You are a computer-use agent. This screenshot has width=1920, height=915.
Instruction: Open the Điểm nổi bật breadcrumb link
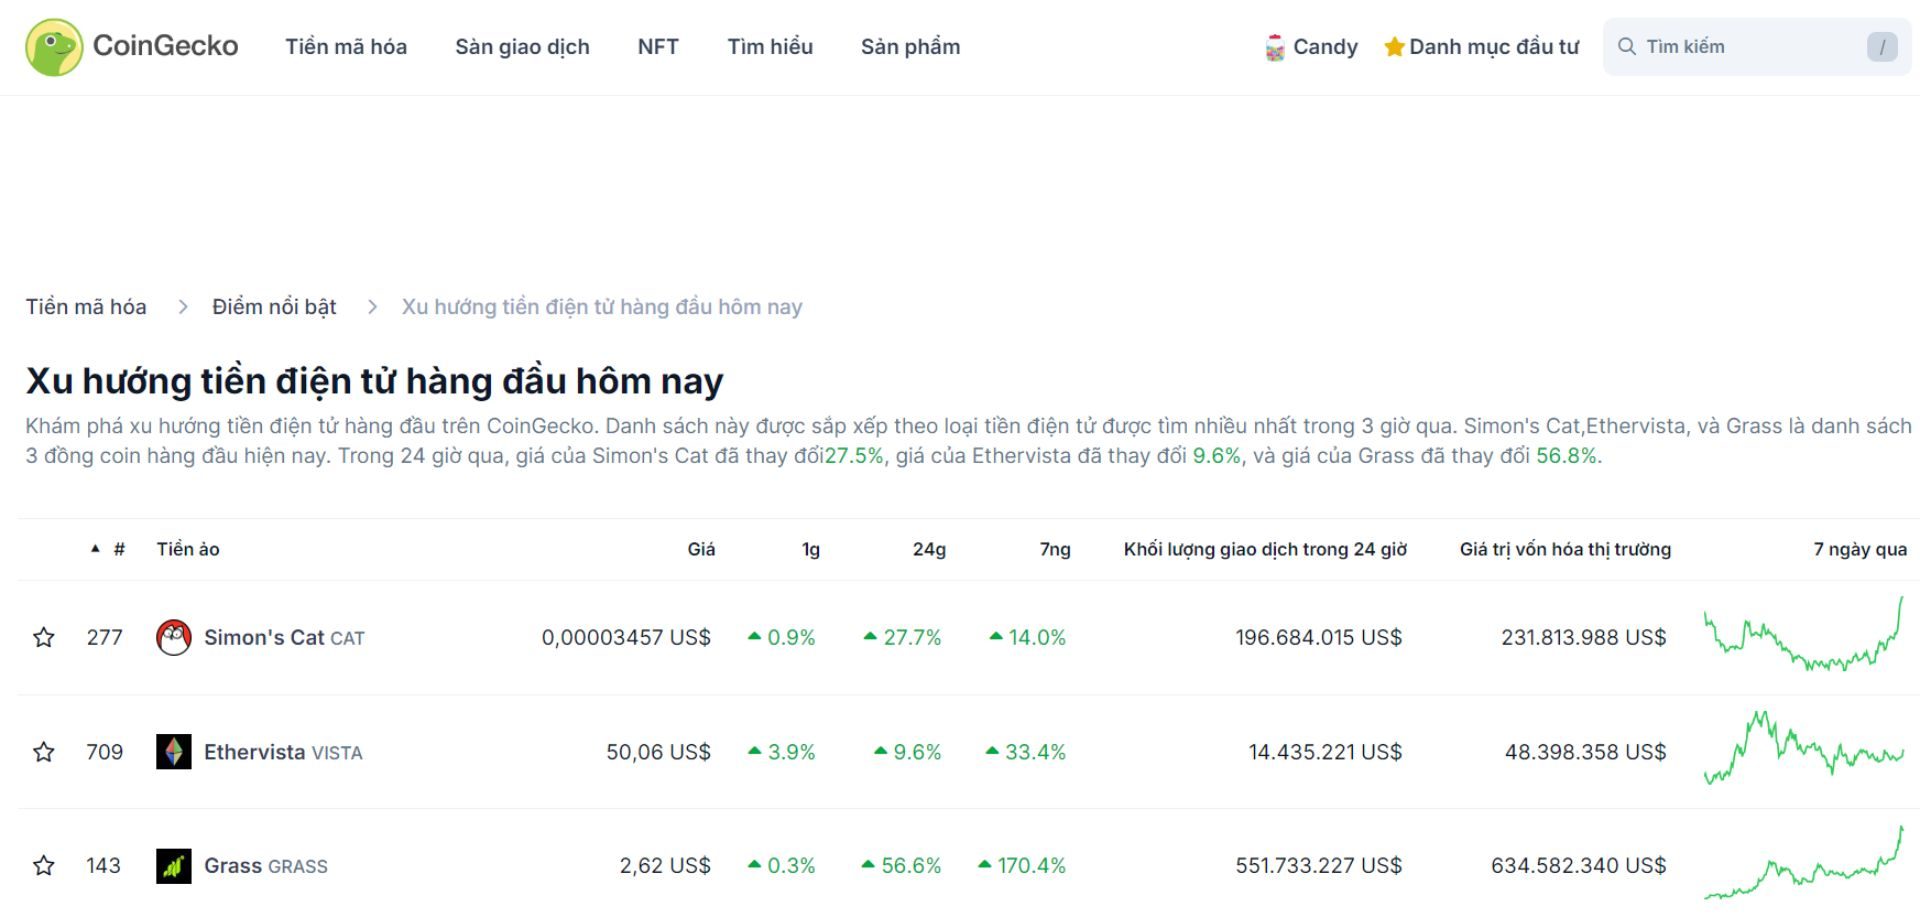click(x=274, y=306)
